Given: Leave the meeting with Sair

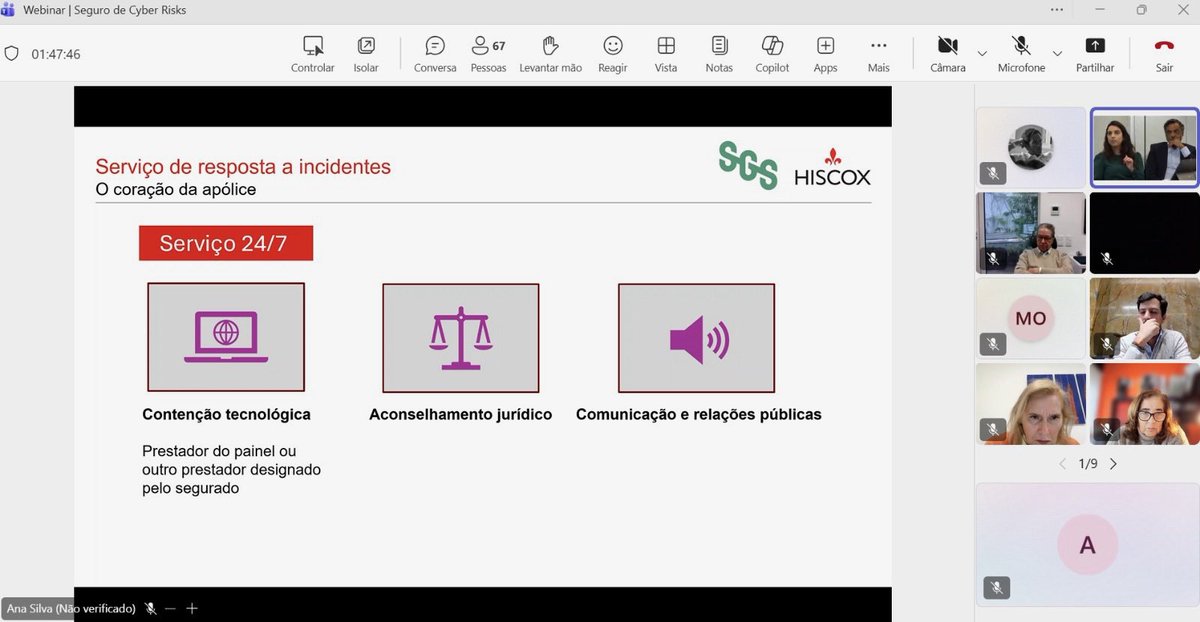Looking at the screenshot, I should tap(1164, 54).
